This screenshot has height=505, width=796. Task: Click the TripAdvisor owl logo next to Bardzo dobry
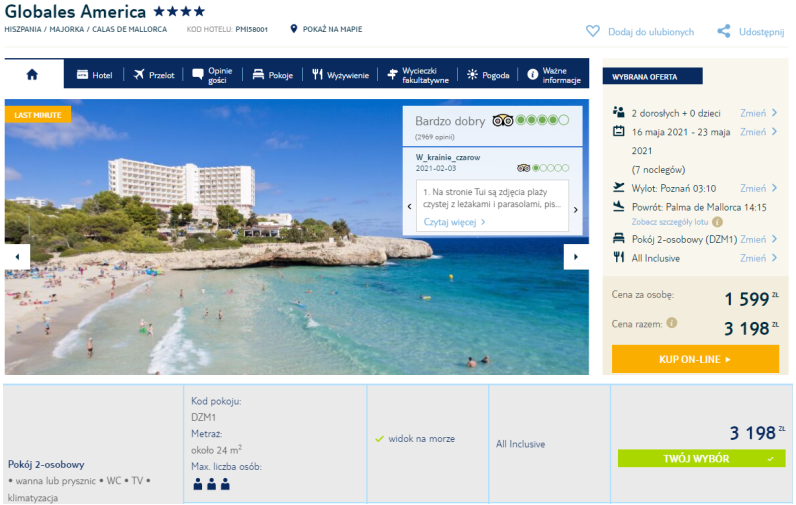pyautogui.click(x=503, y=120)
